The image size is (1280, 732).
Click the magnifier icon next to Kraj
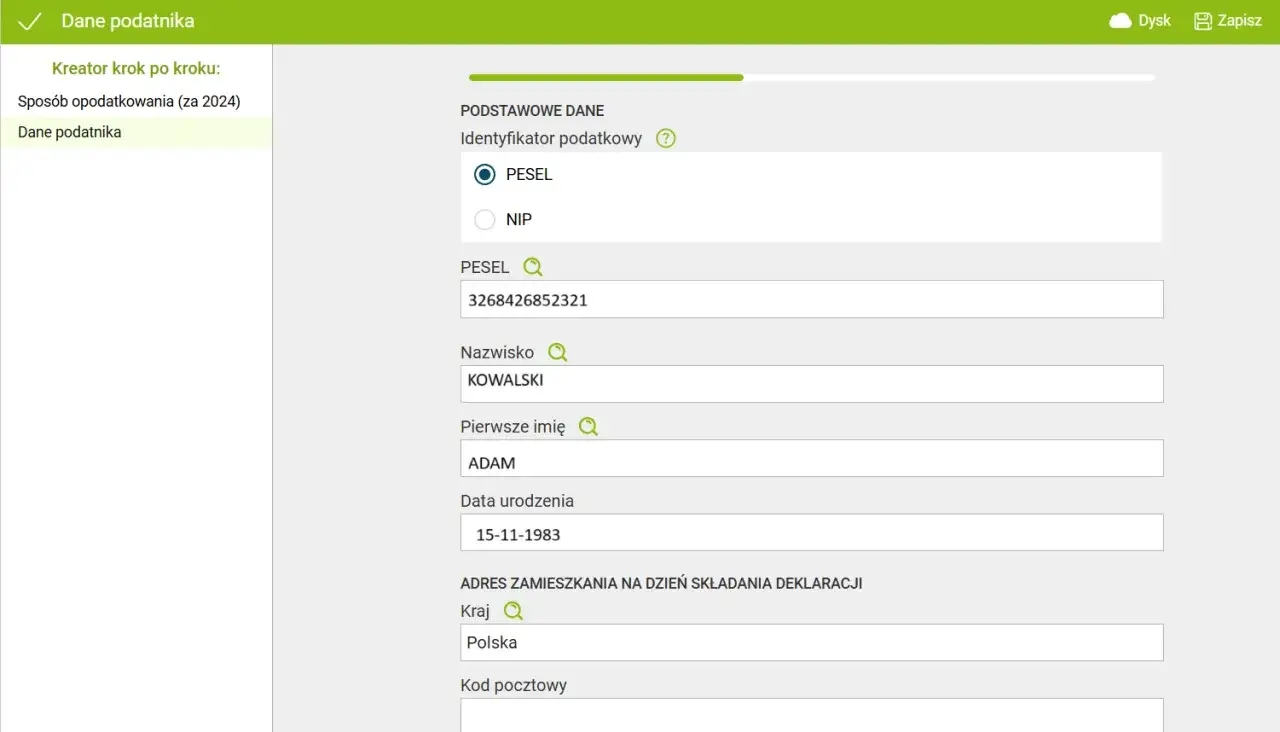[513, 611]
